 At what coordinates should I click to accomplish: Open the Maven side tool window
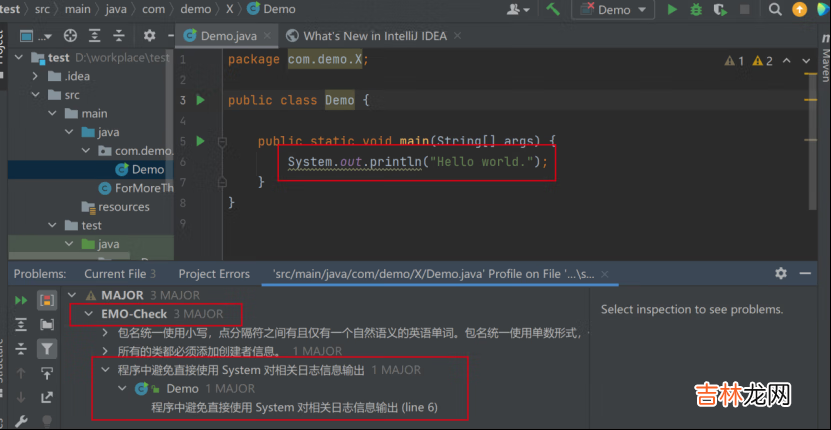pos(825,58)
